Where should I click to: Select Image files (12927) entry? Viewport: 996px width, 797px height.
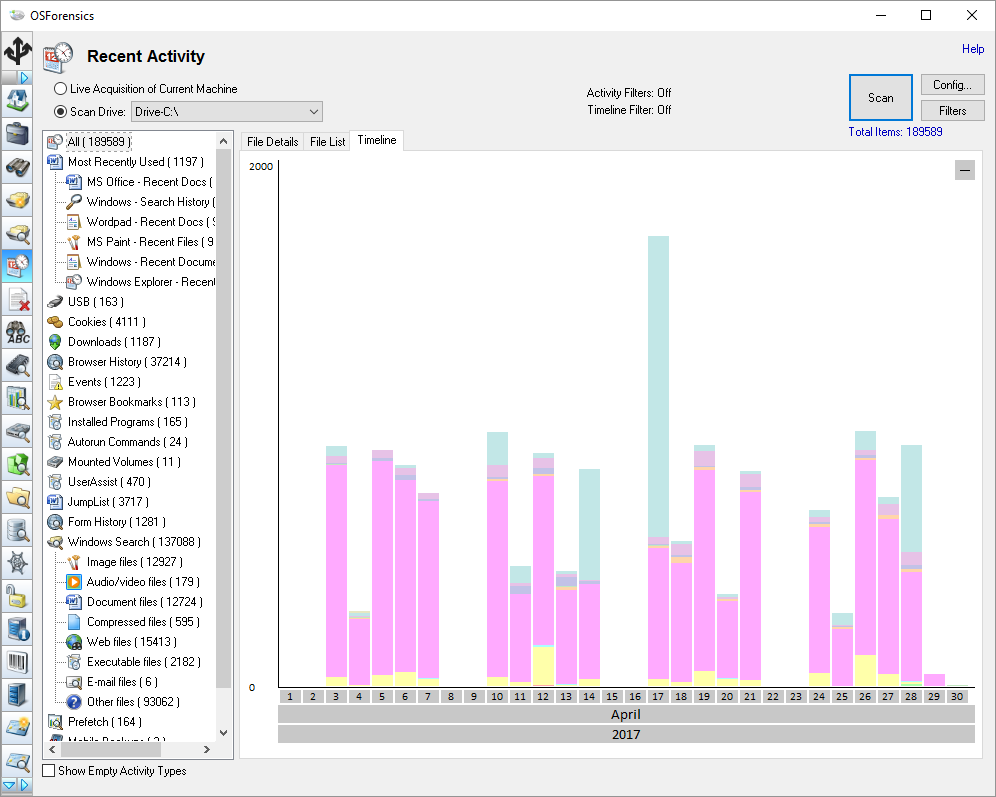(135, 562)
